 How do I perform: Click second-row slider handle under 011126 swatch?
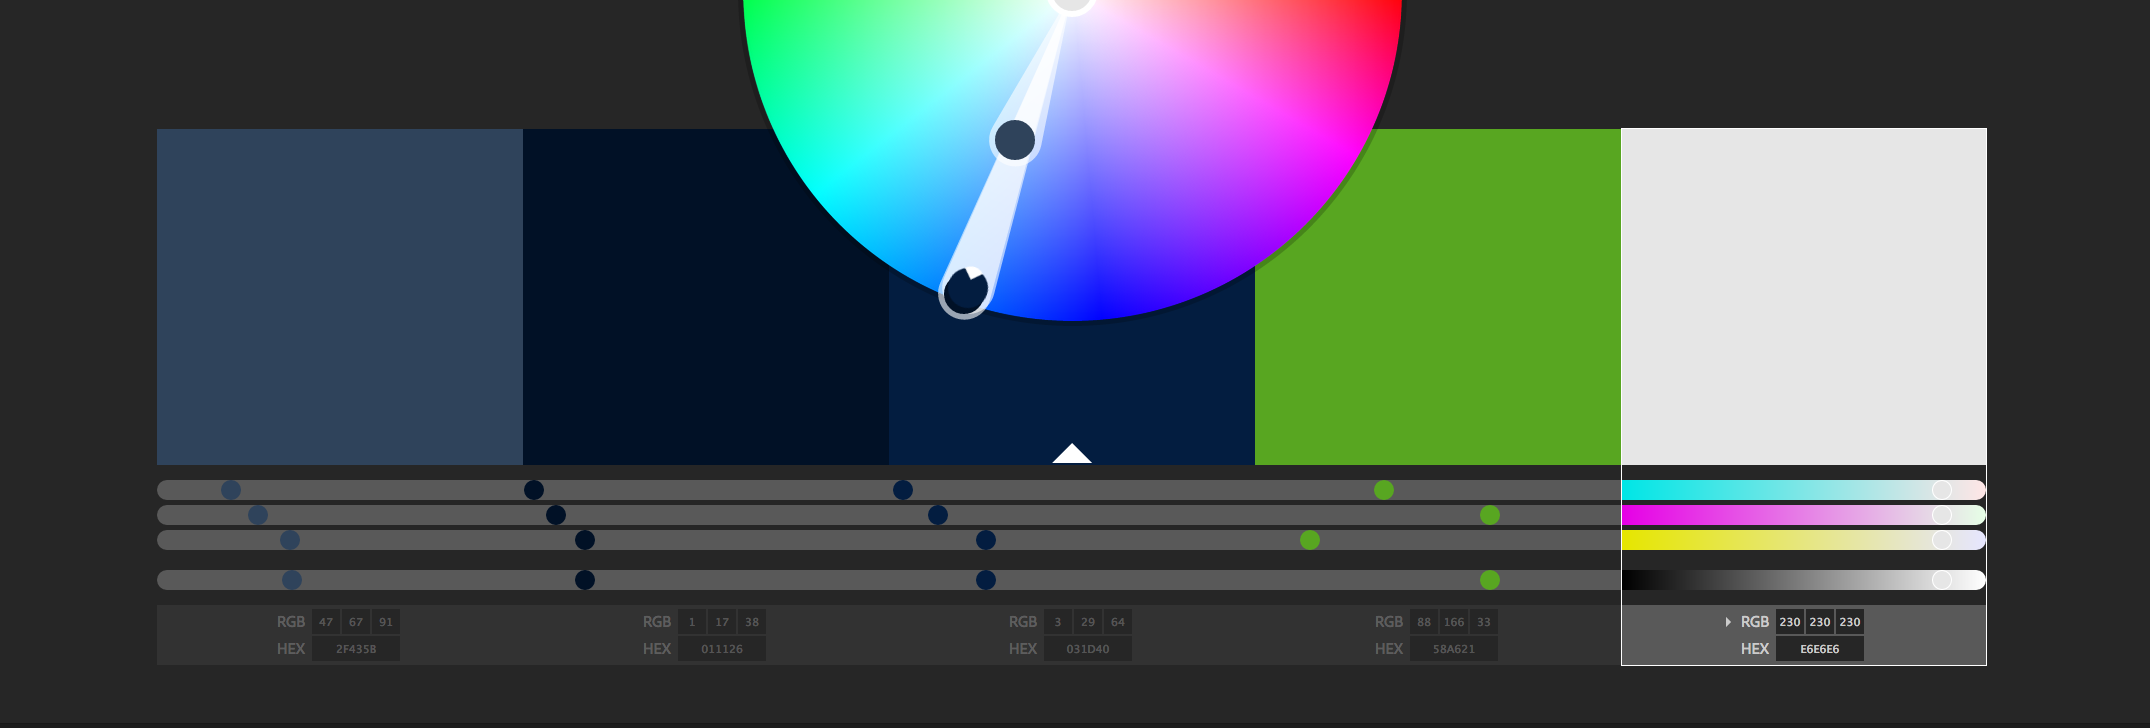pyautogui.click(x=556, y=515)
